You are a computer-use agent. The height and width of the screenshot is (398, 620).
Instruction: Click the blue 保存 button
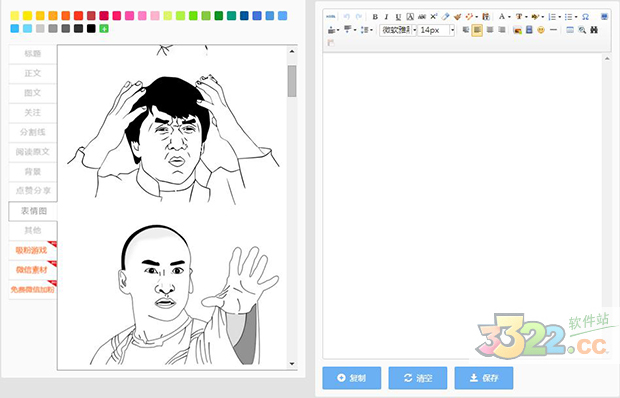point(484,378)
